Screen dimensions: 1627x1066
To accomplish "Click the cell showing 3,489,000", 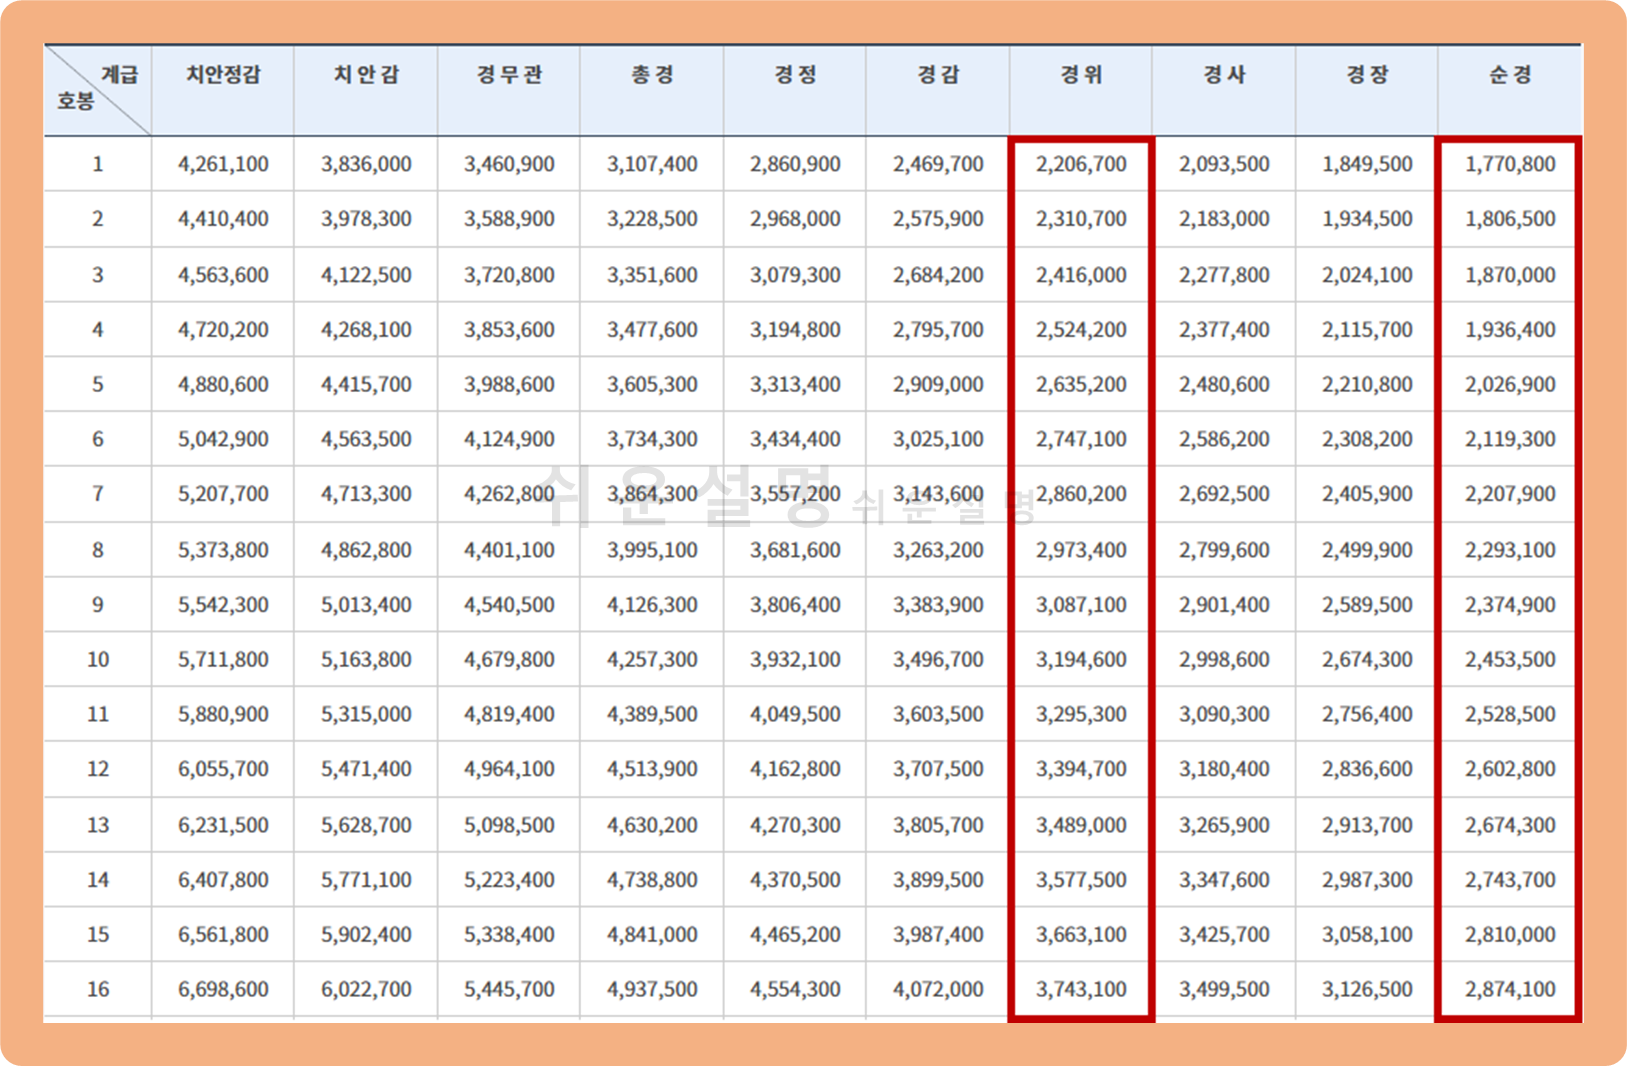I will pyautogui.click(x=1081, y=825).
